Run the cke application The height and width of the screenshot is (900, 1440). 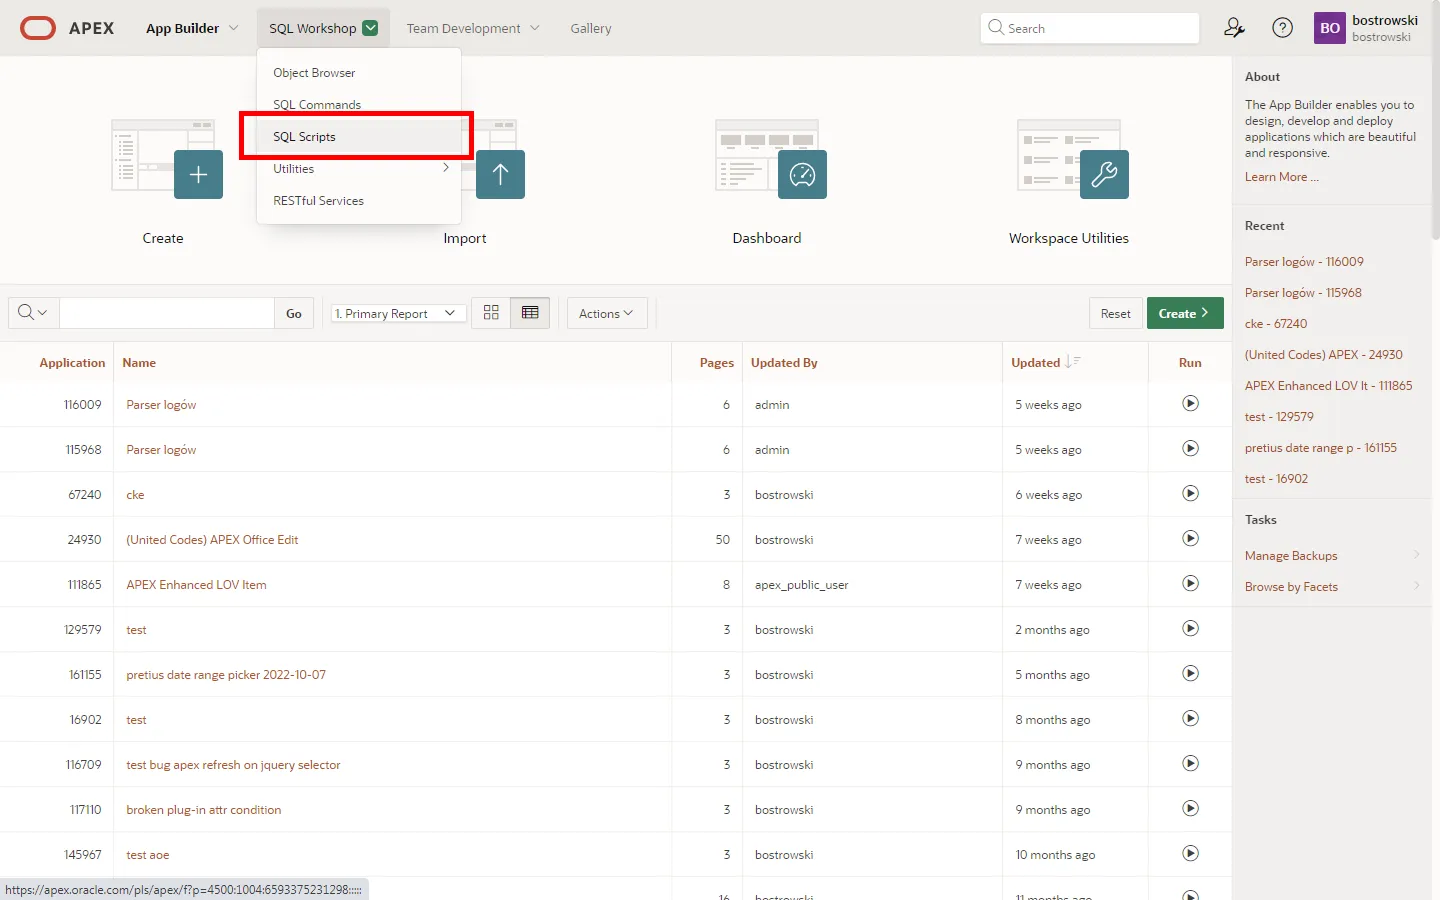[x=1190, y=494]
